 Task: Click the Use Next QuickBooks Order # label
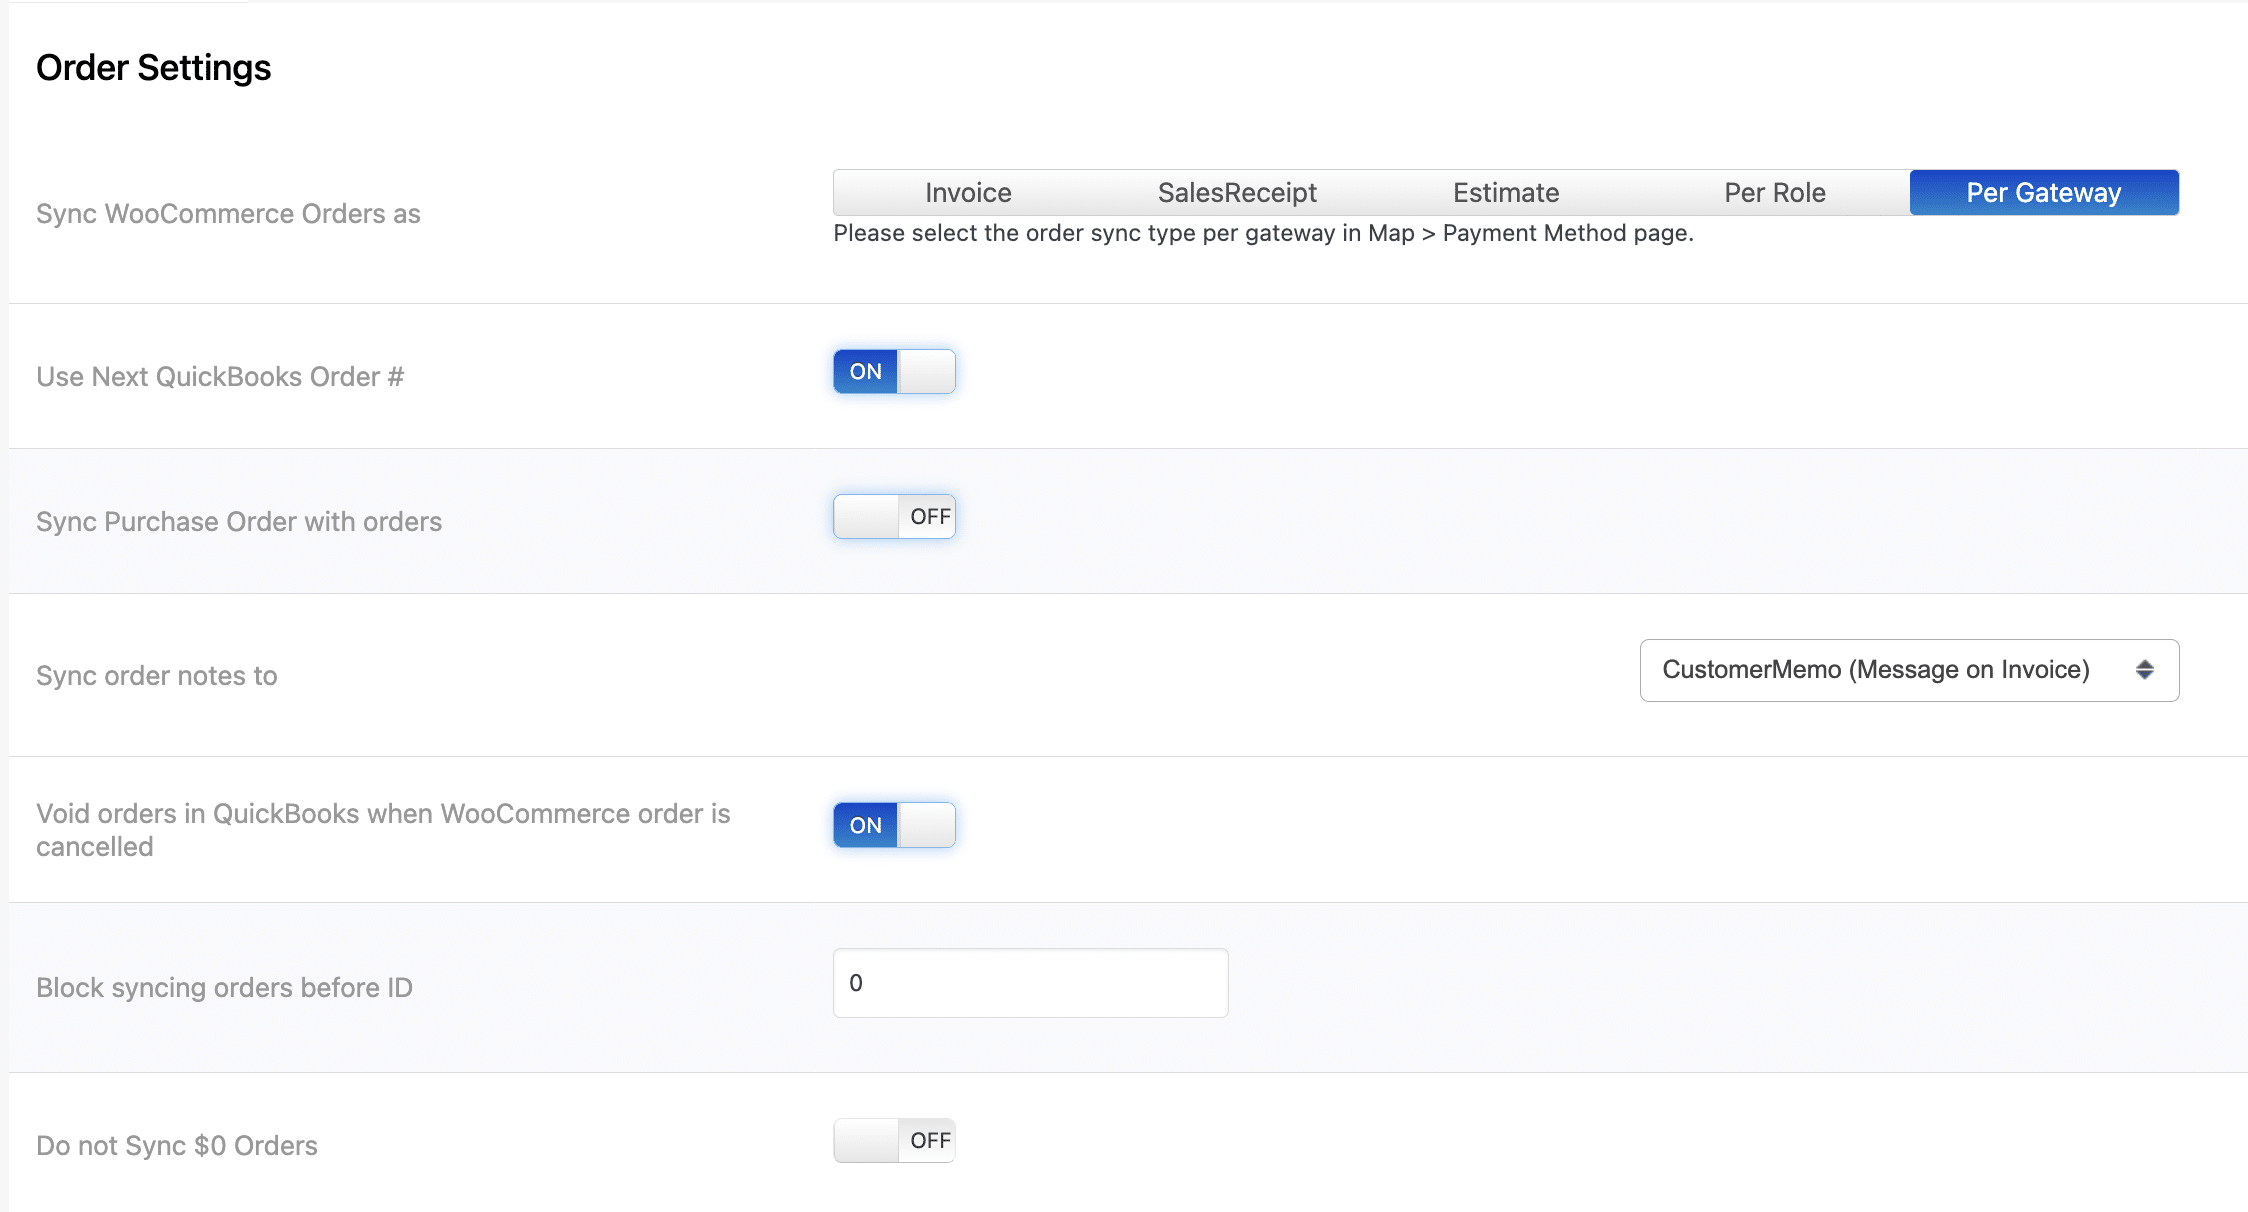(x=220, y=376)
